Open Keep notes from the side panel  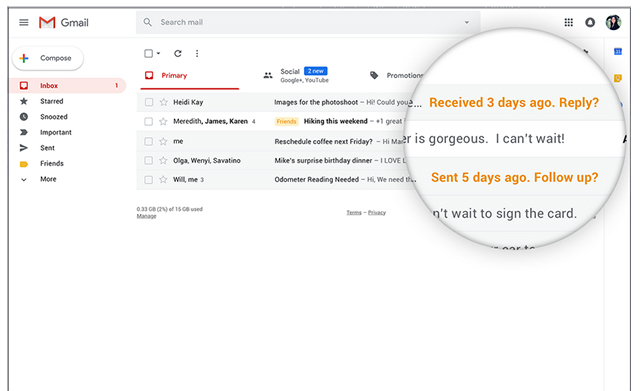(618, 78)
